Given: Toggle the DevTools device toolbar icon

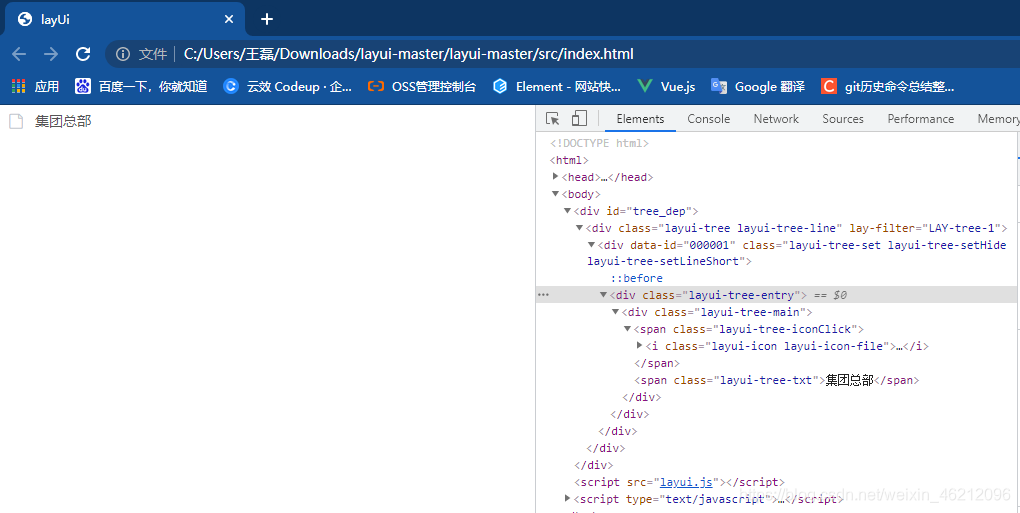Looking at the screenshot, I should pyautogui.click(x=579, y=118).
